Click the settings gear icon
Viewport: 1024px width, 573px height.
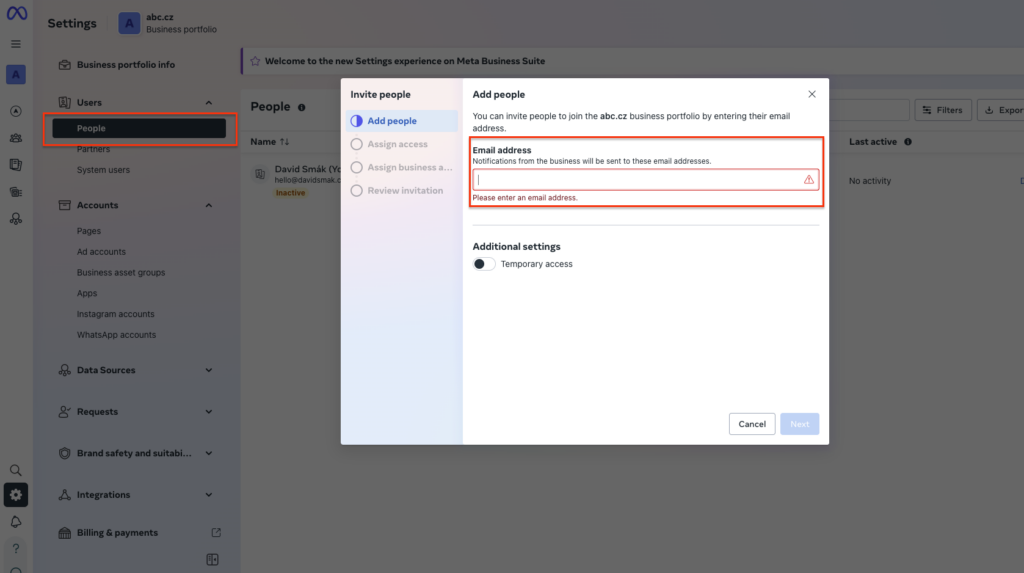coord(16,495)
